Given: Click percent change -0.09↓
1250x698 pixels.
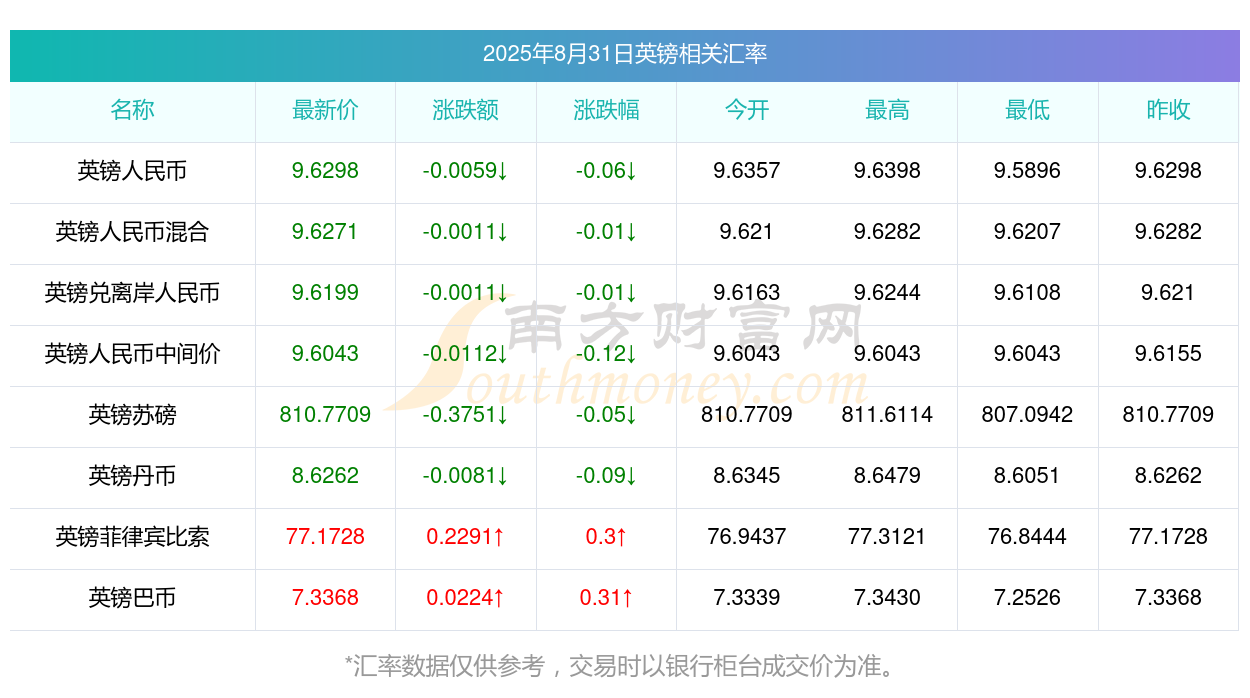Looking at the screenshot, I should click(606, 476).
